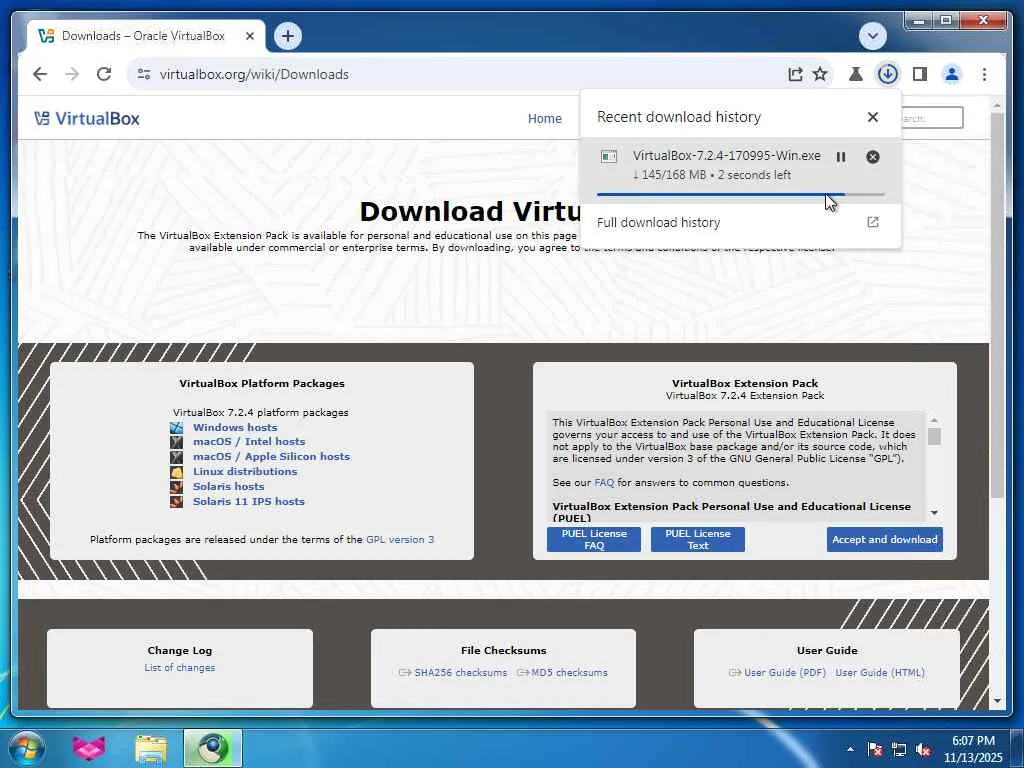Click Accept and download button
The height and width of the screenshot is (768, 1024).
[x=884, y=539]
